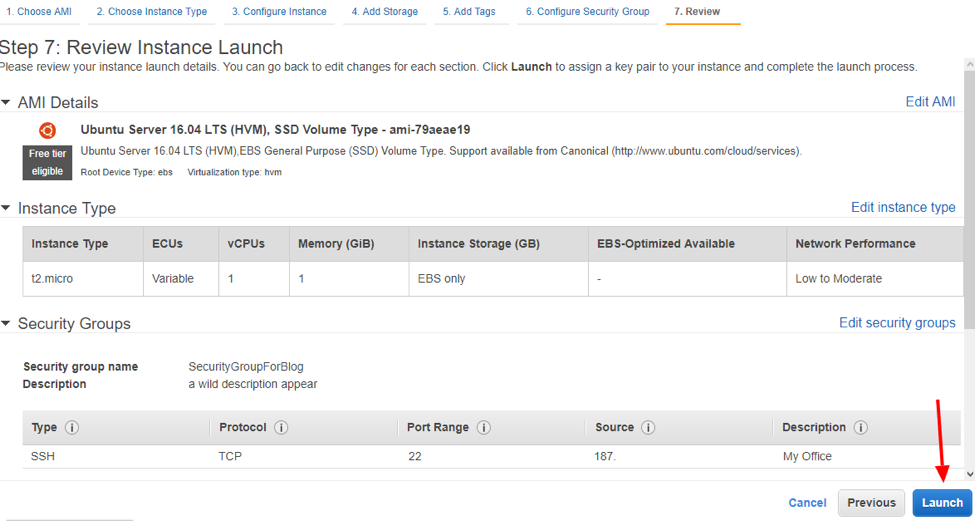Viewport: 975px width, 522px height.
Task: Click the scrollbar down arrow
Action: (969, 474)
